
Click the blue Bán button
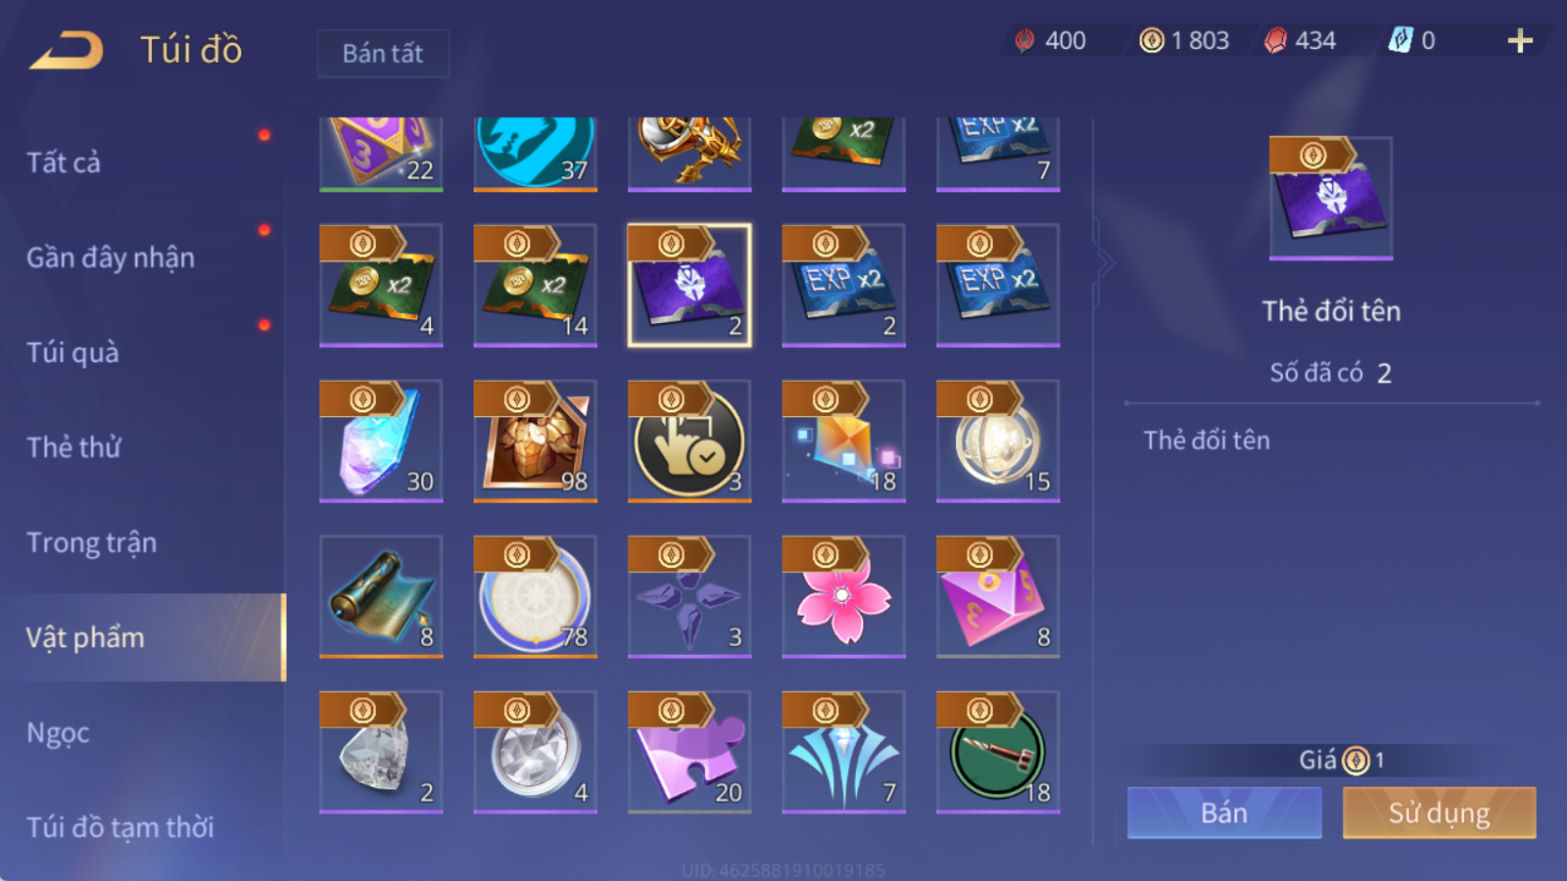tap(1224, 812)
